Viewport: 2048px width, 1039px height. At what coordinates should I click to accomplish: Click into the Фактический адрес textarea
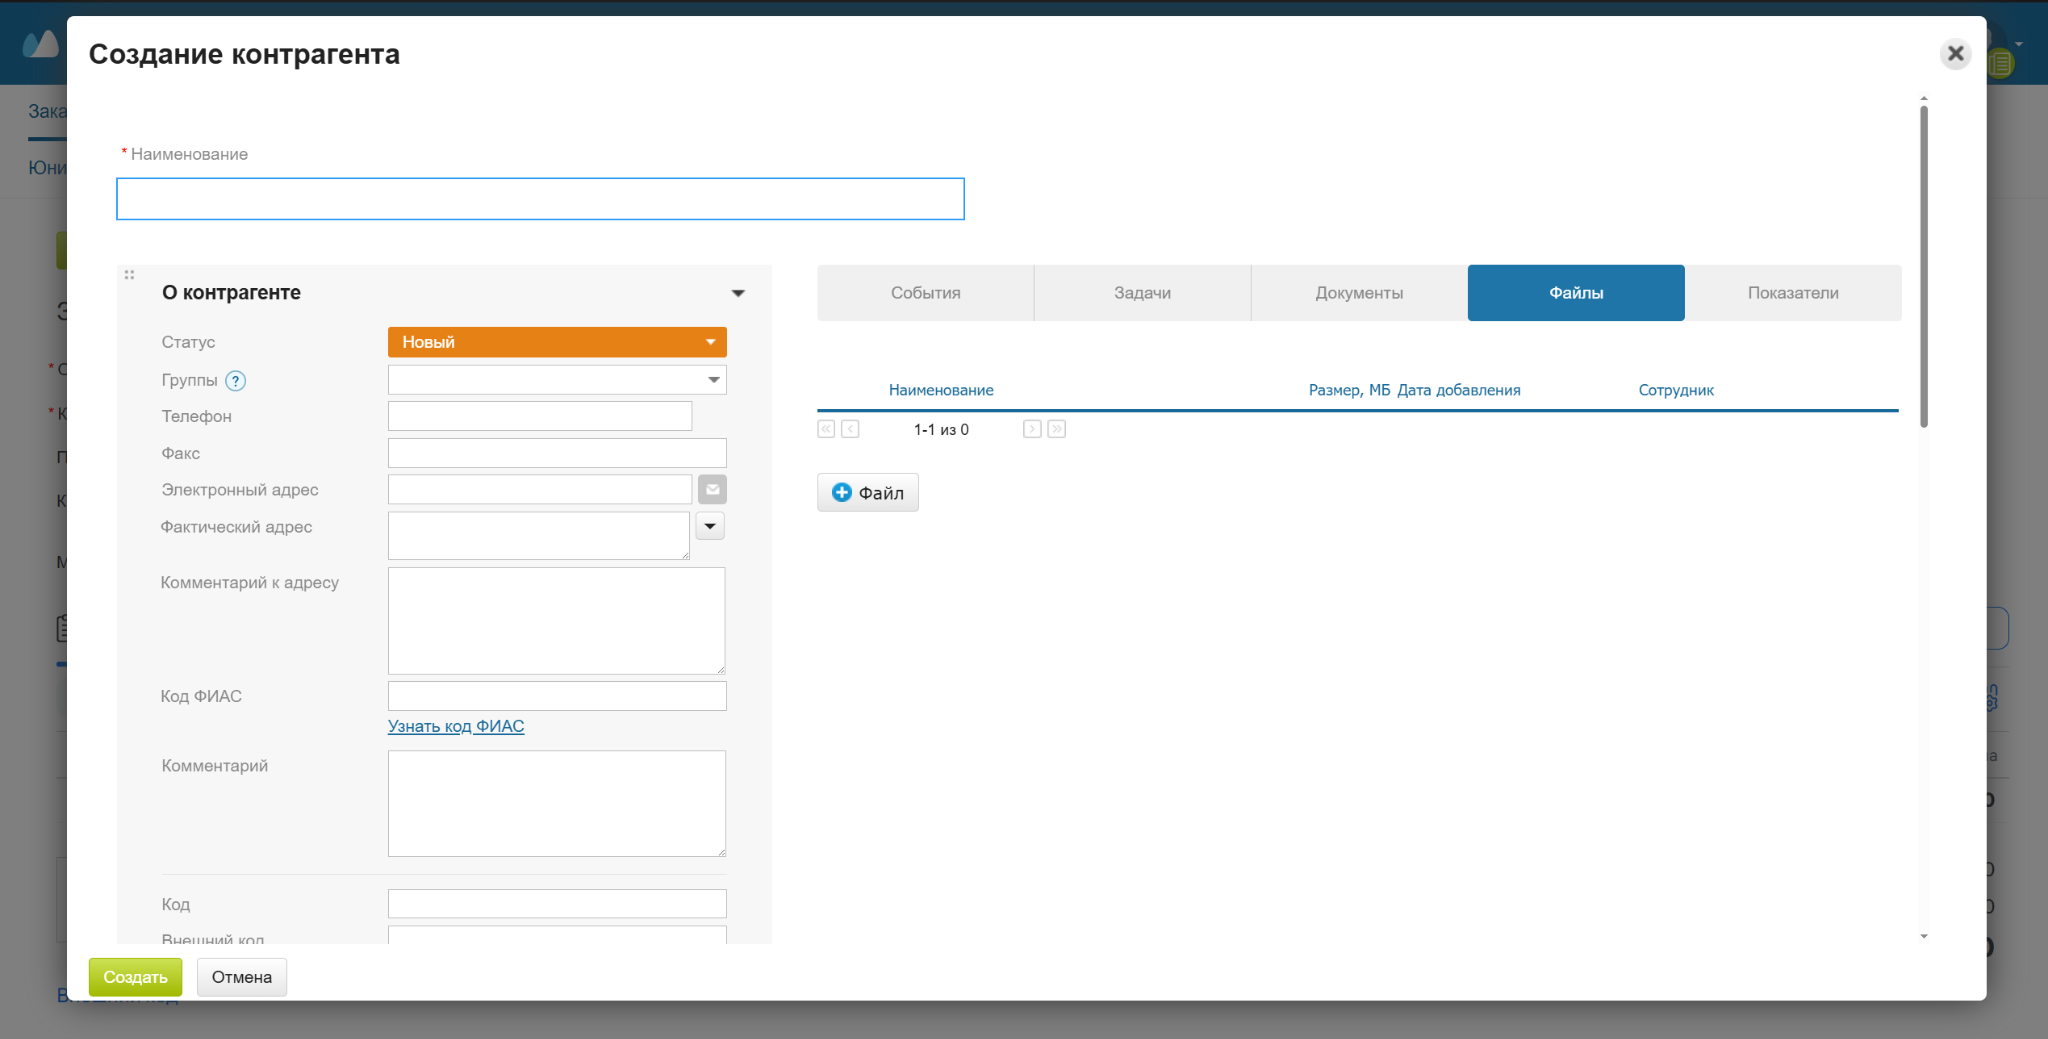coord(539,535)
